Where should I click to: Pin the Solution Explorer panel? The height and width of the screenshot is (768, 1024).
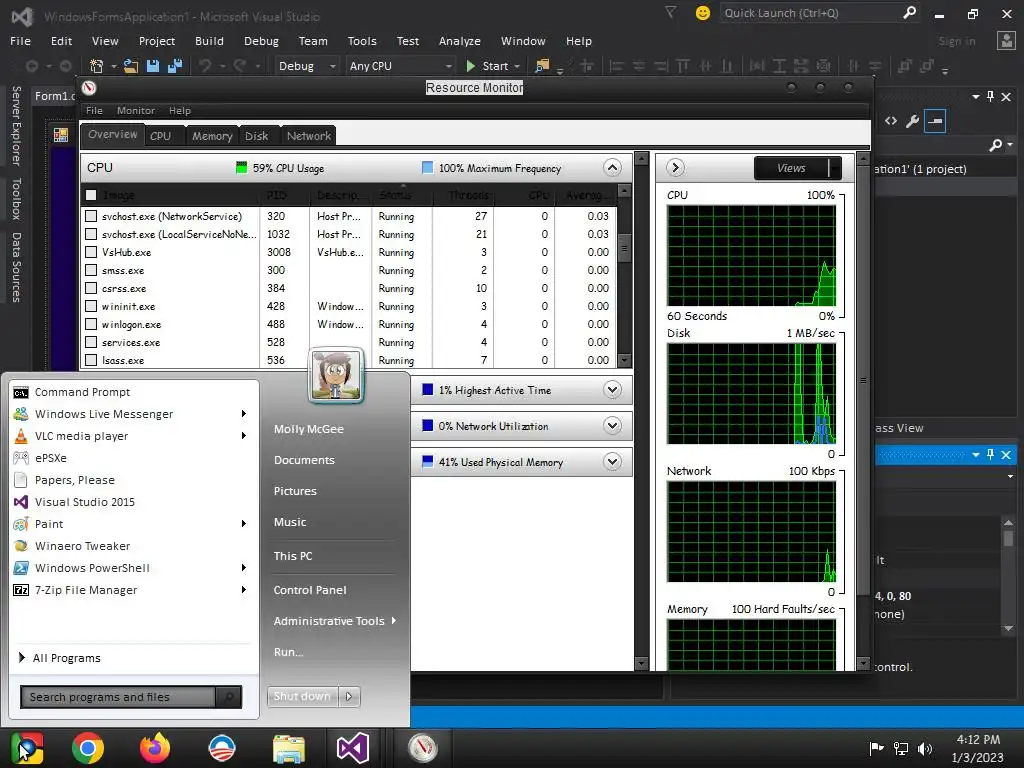[991, 97]
